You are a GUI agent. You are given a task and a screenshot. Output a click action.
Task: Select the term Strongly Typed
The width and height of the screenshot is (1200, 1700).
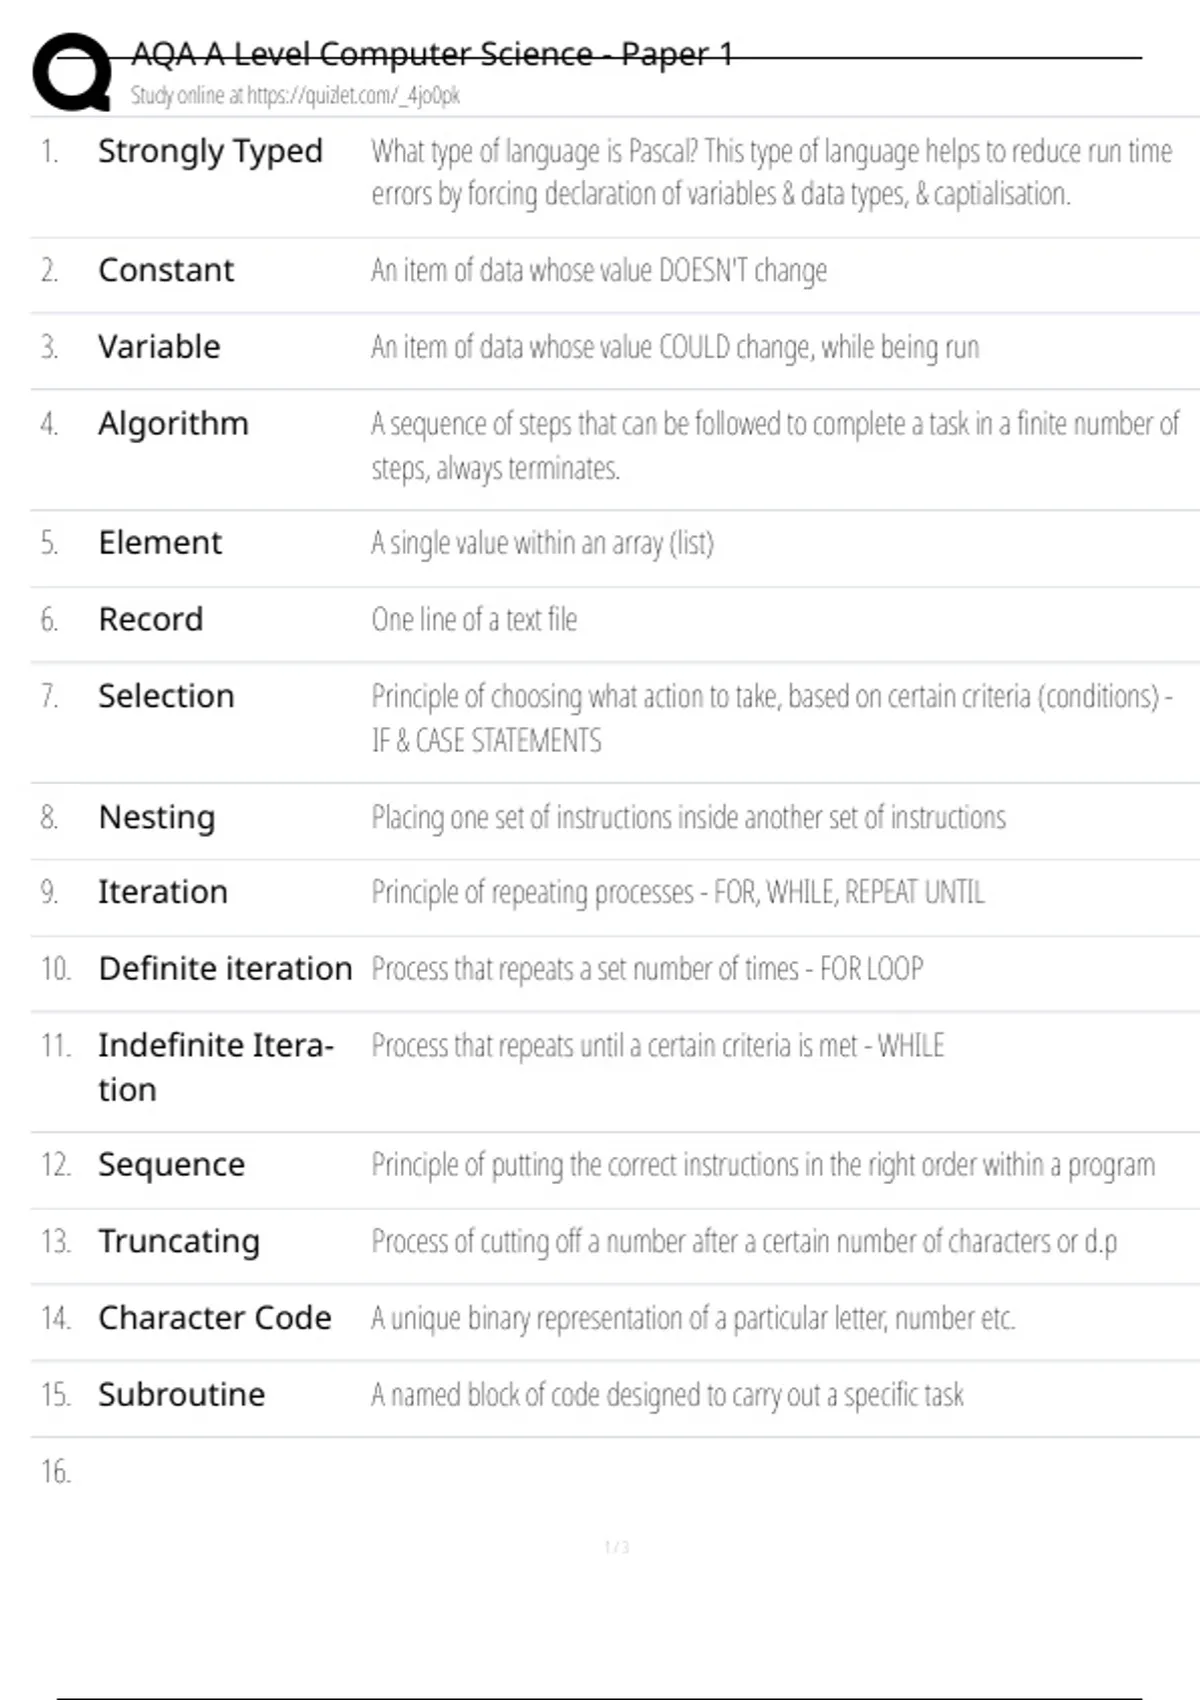210,151
